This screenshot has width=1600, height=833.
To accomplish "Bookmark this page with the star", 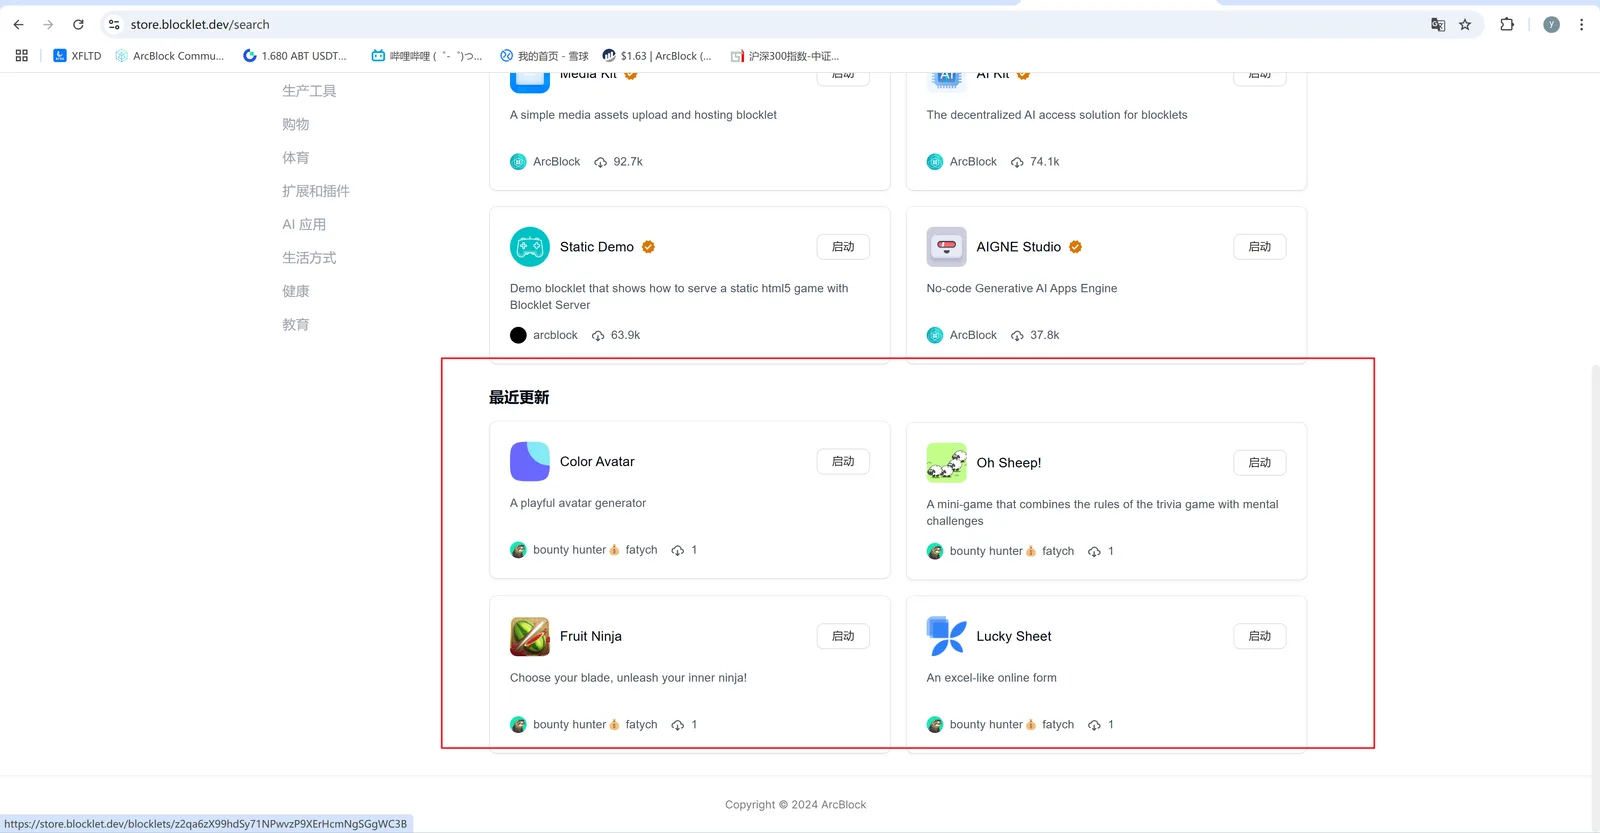I will (1465, 25).
